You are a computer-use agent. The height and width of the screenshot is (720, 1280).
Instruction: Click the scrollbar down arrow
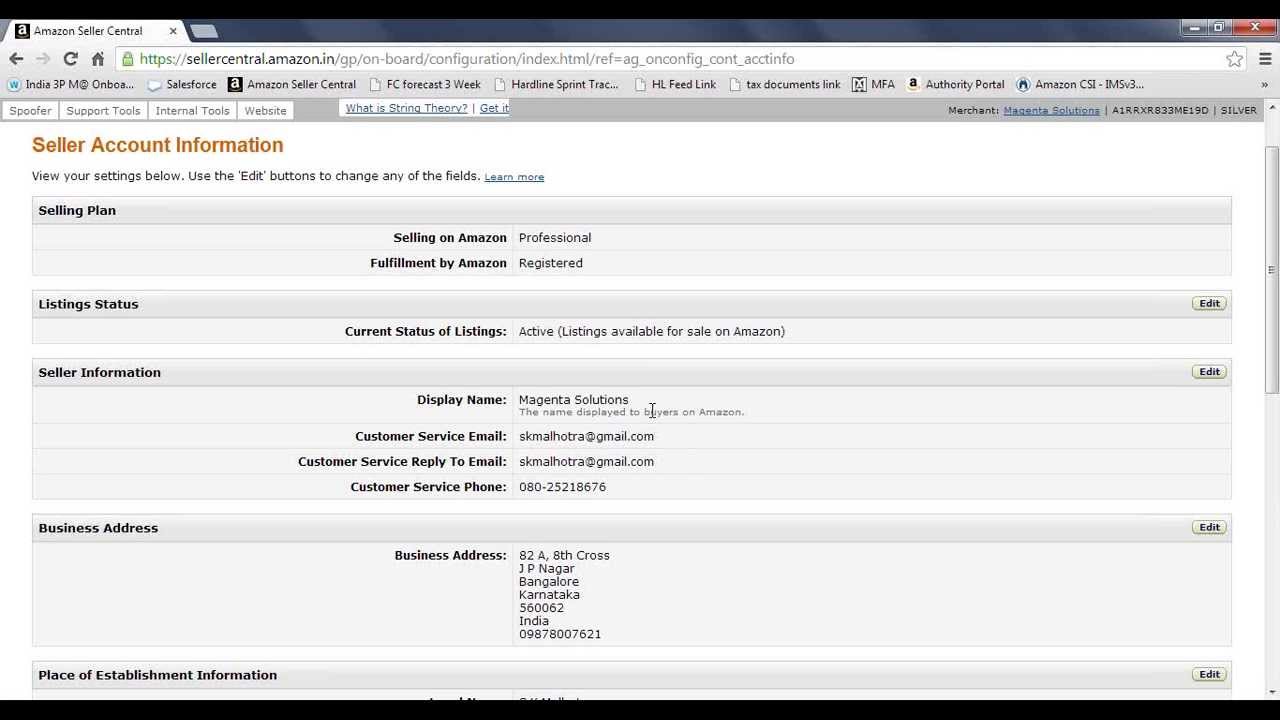point(1271,692)
